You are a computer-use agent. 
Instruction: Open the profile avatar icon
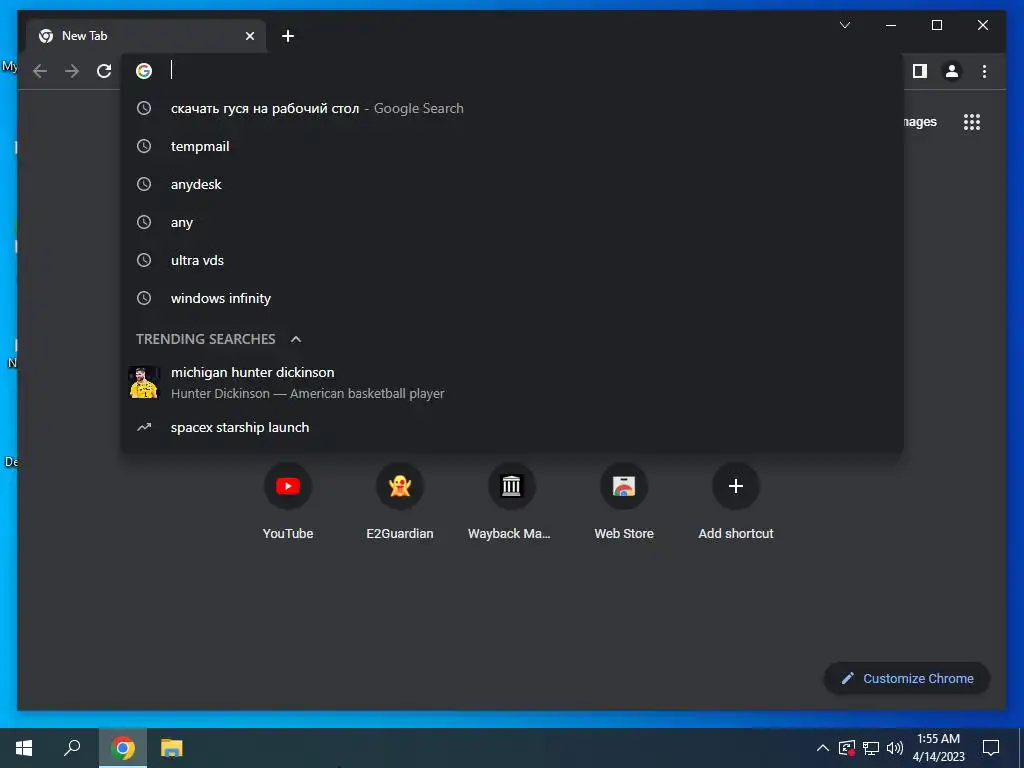952,71
